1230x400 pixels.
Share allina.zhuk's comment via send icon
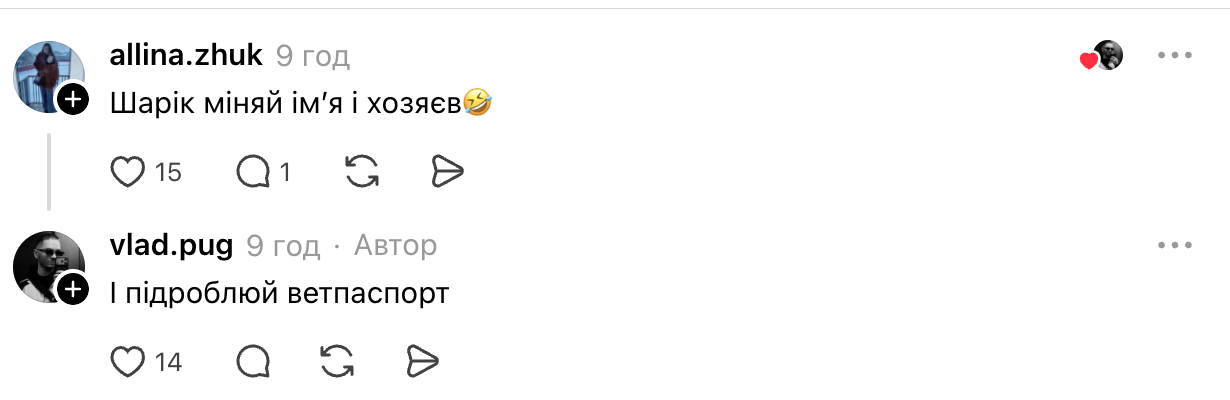pyautogui.click(x=447, y=172)
